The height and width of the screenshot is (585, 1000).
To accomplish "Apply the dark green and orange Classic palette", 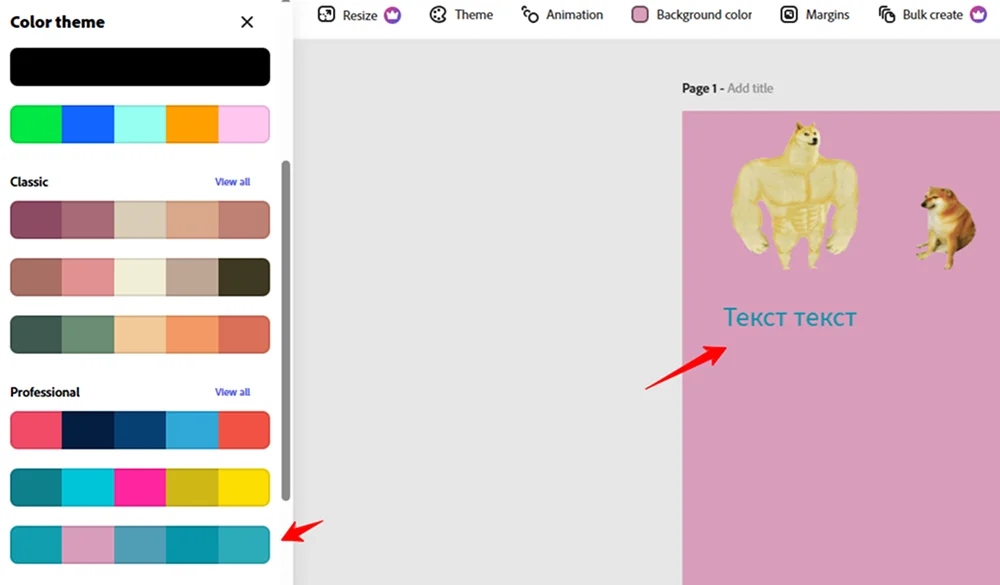I will 140,334.
